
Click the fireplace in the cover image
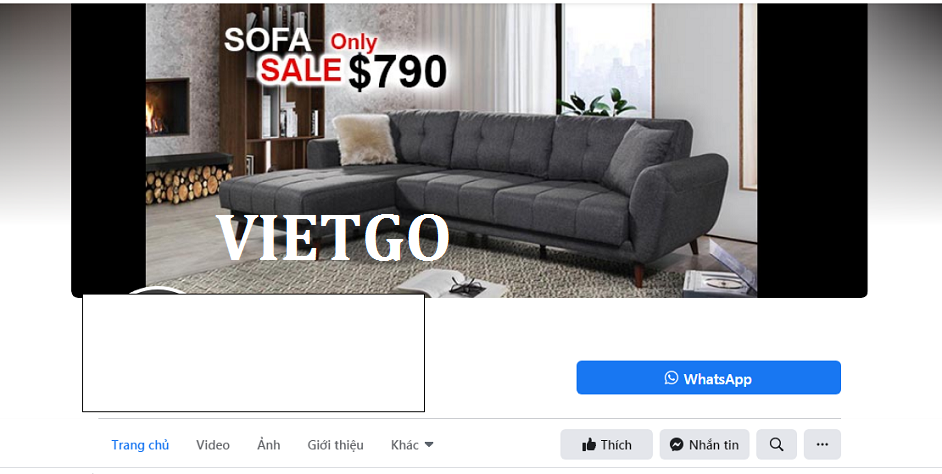167,107
